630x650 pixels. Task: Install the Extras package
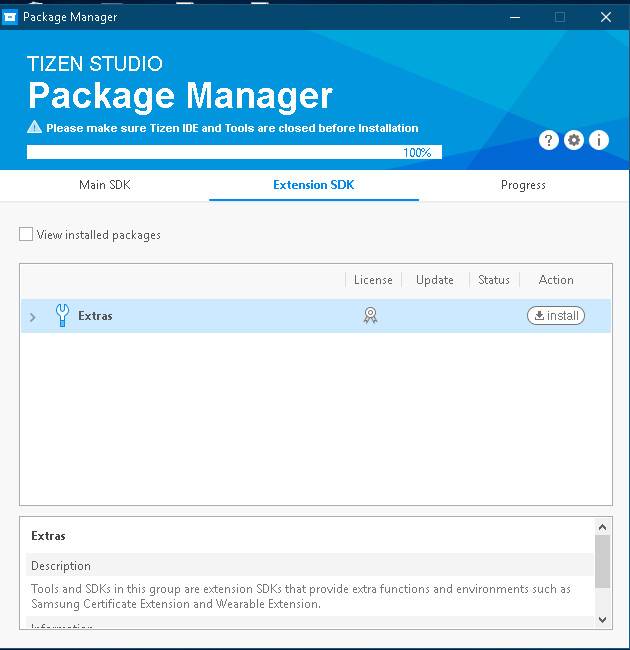[556, 315]
